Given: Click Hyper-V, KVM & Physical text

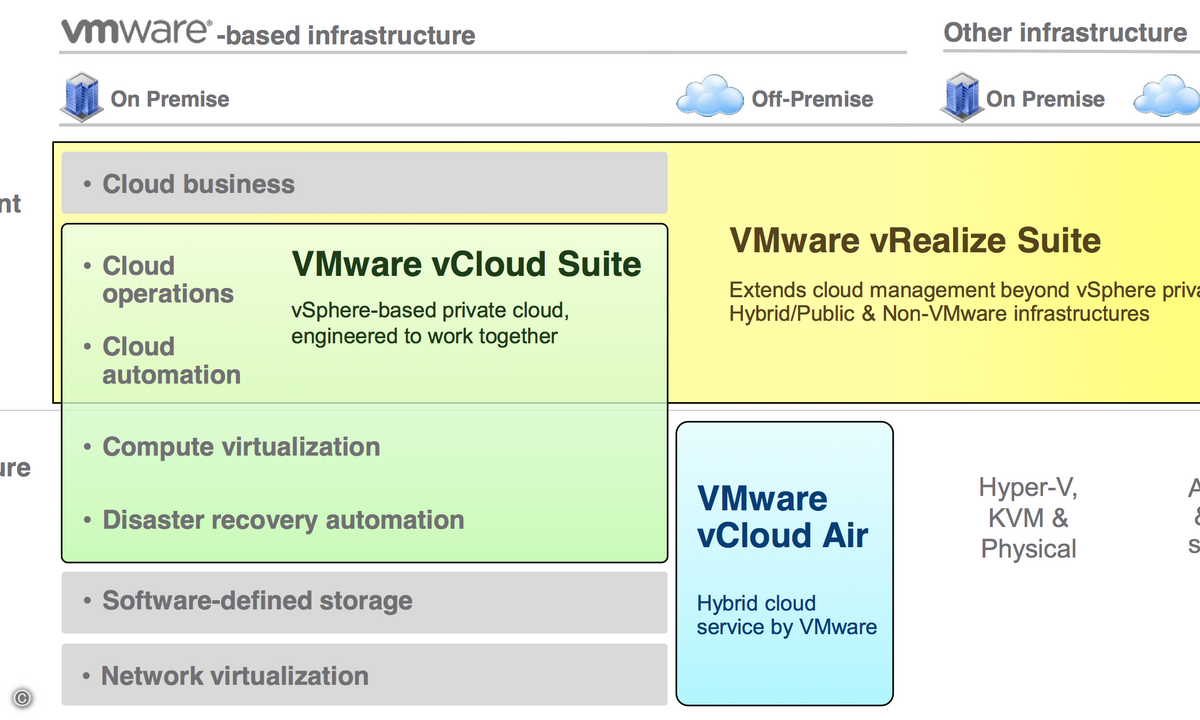Looking at the screenshot, I should pyautogui.click(x=1028, y=519).
